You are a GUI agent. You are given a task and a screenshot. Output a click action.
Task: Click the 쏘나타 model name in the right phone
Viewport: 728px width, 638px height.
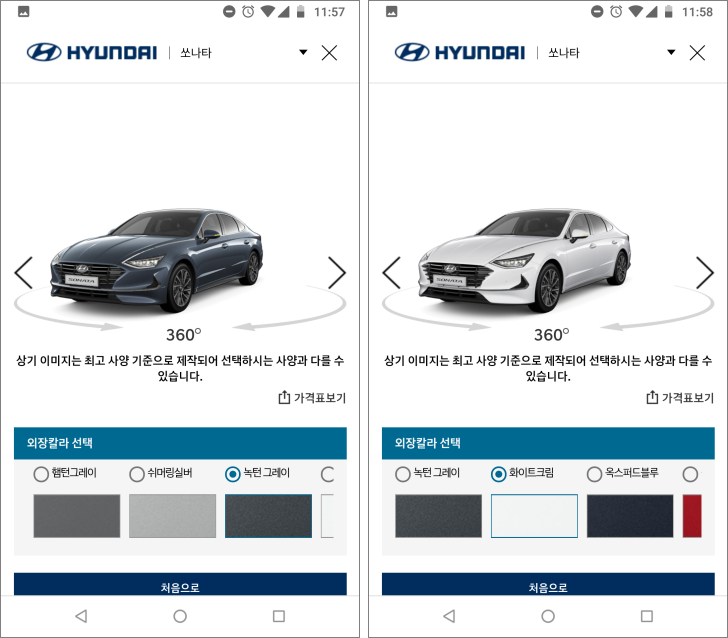tap(563, 53)
